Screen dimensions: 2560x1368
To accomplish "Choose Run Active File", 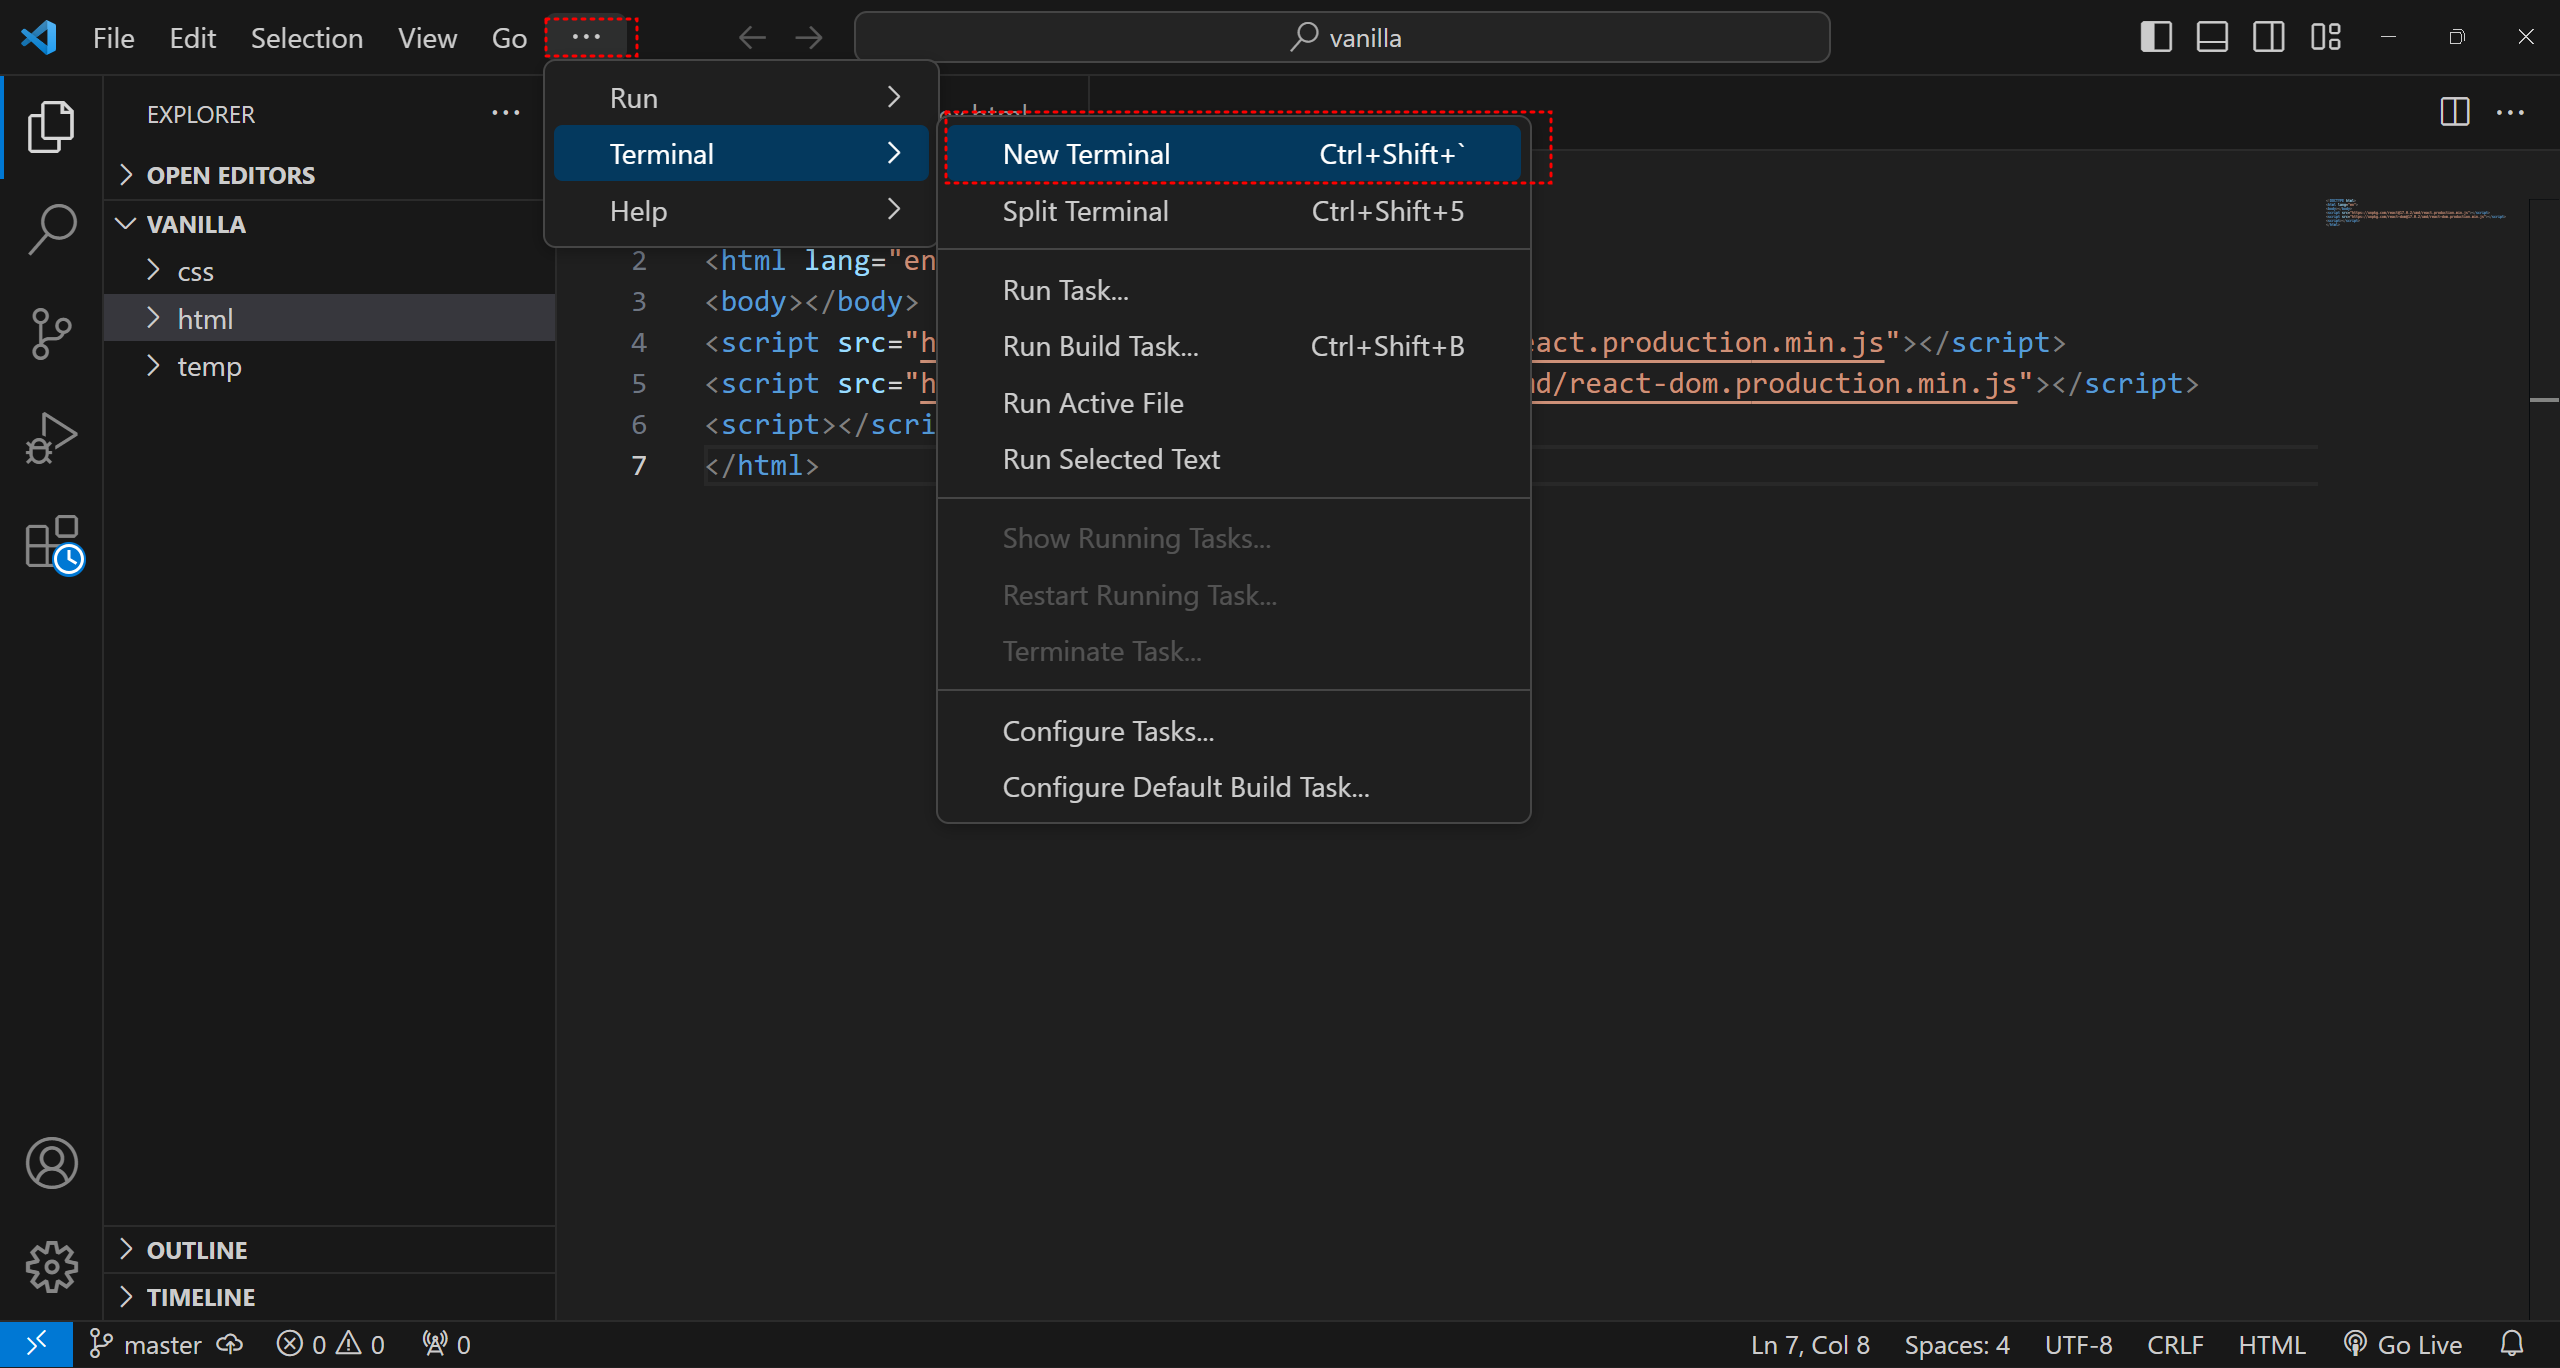I will (1234, 403).
